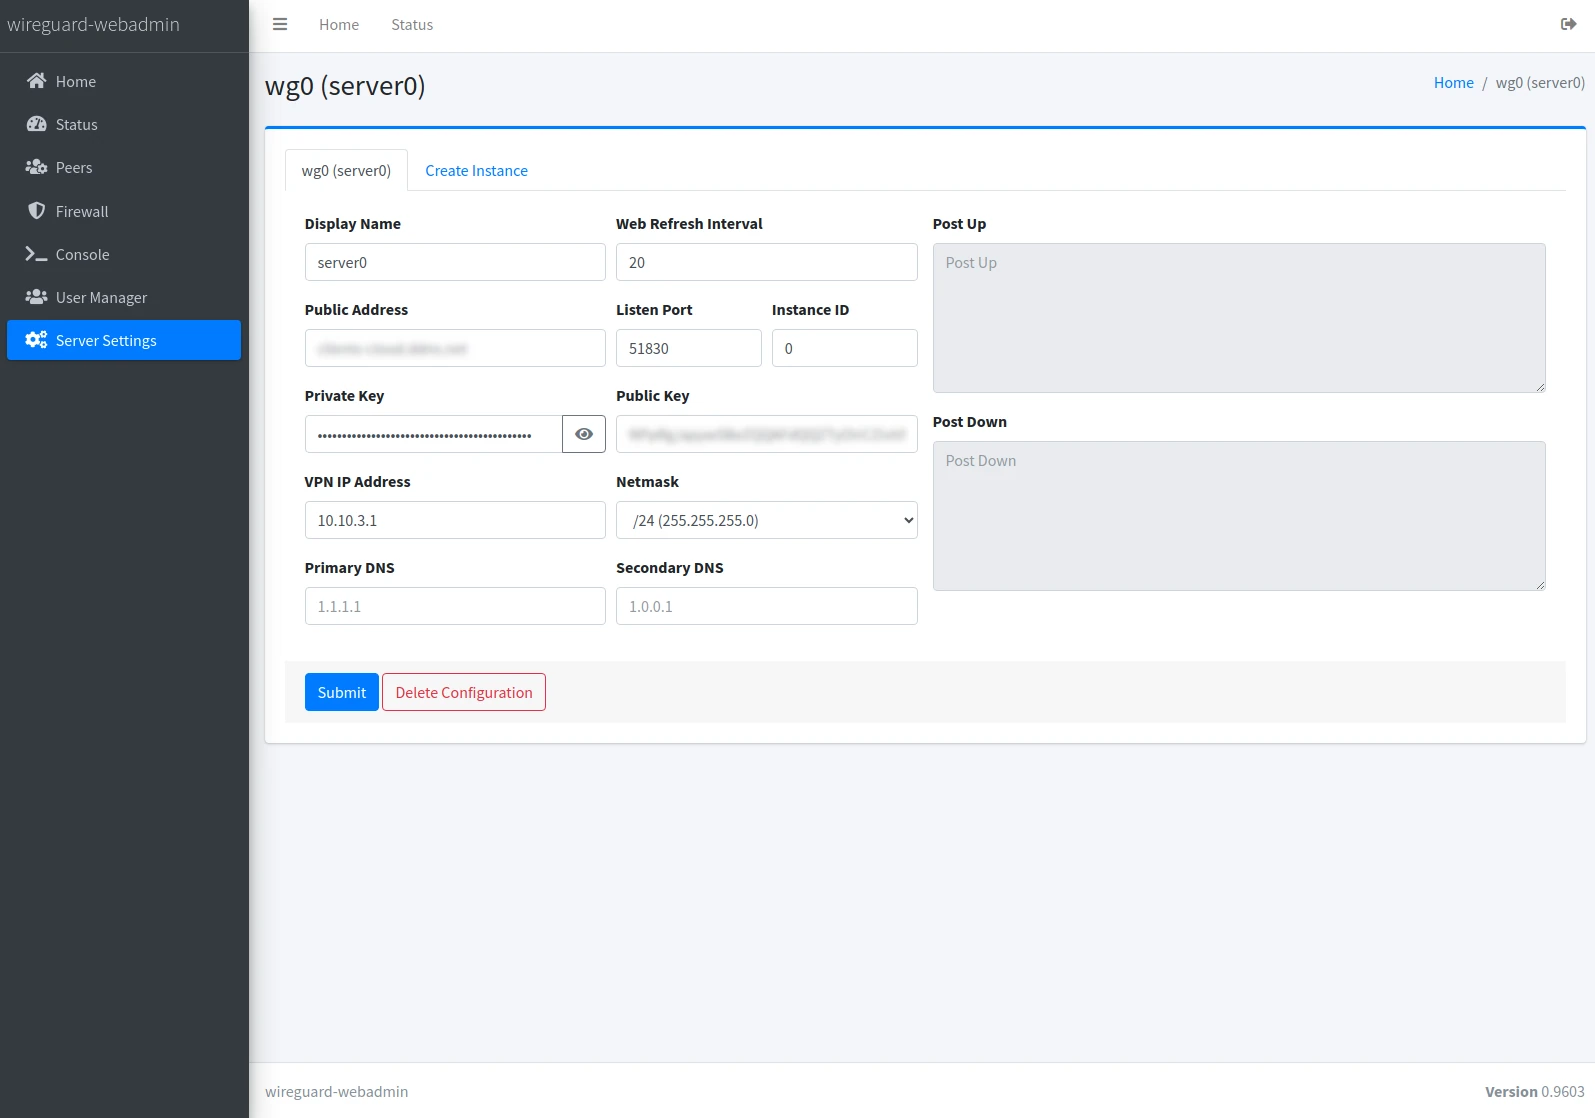Submit the server settings form
This screenshot has width=1595, height=1118.
[342, 692]
